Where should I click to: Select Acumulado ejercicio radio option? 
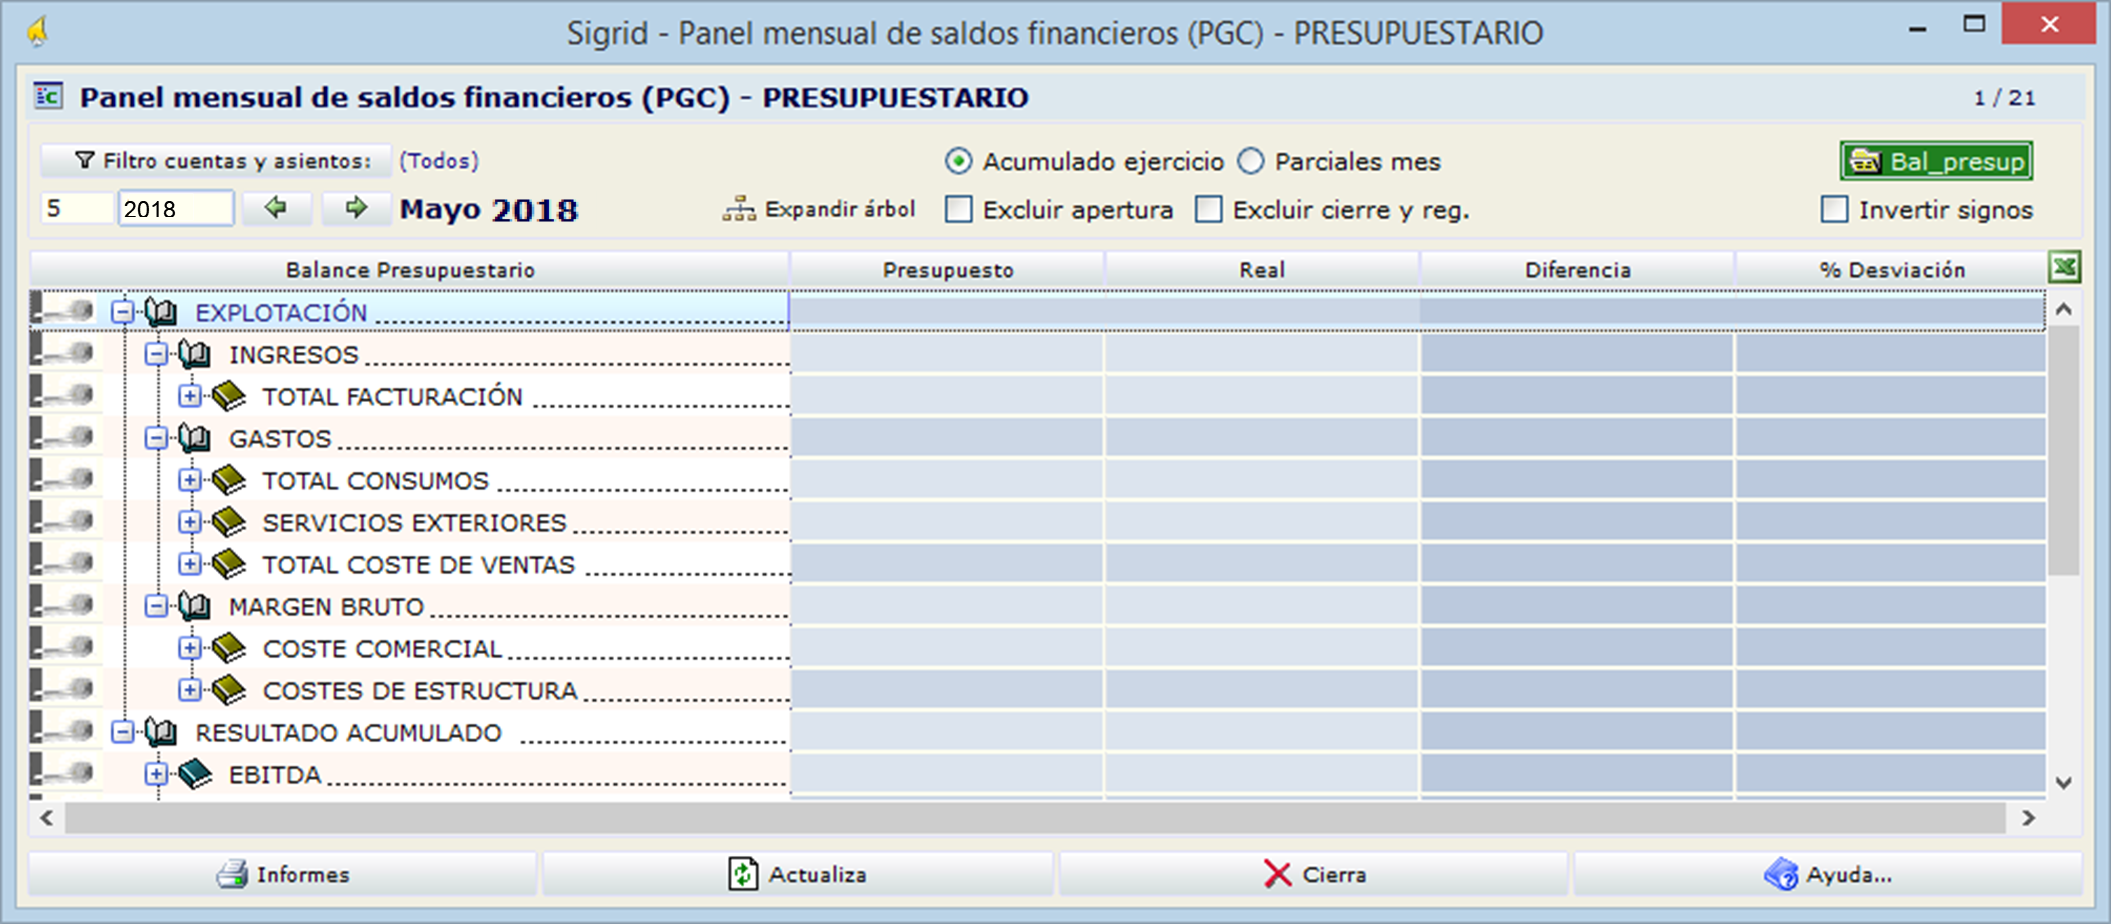958,161
